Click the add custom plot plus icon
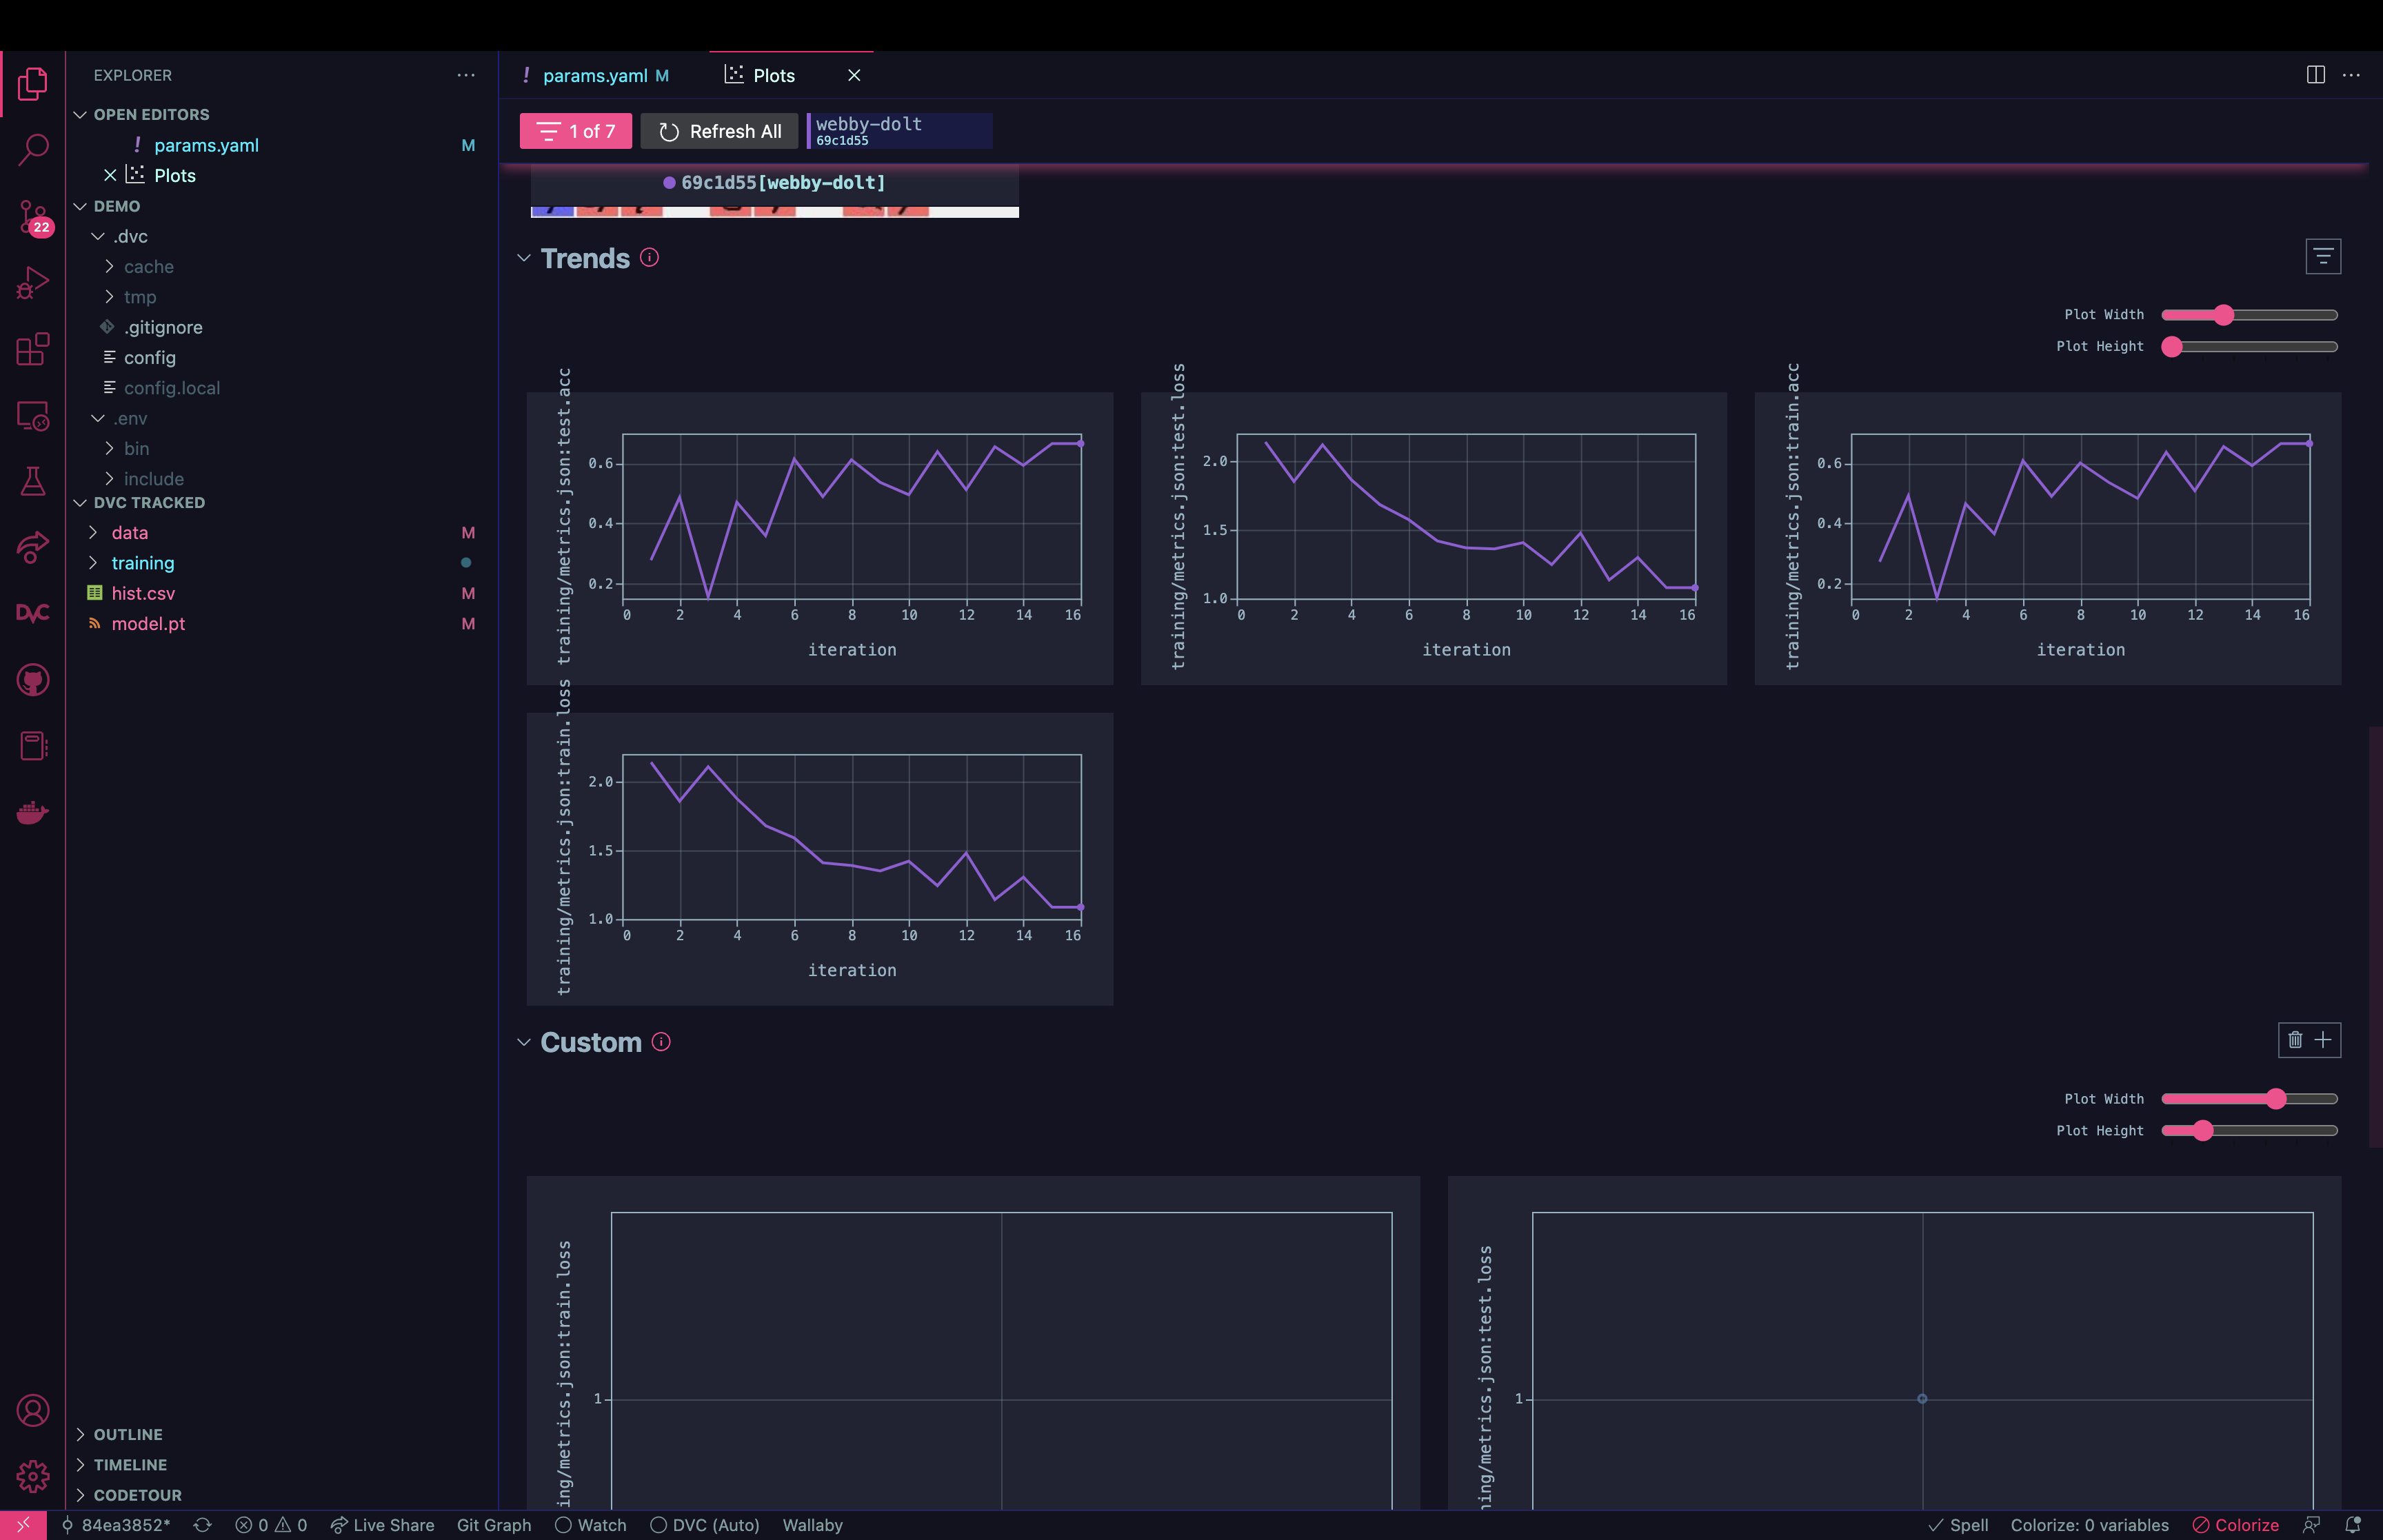This screenshot has width=2383, height=1540. point(2323,1040)
